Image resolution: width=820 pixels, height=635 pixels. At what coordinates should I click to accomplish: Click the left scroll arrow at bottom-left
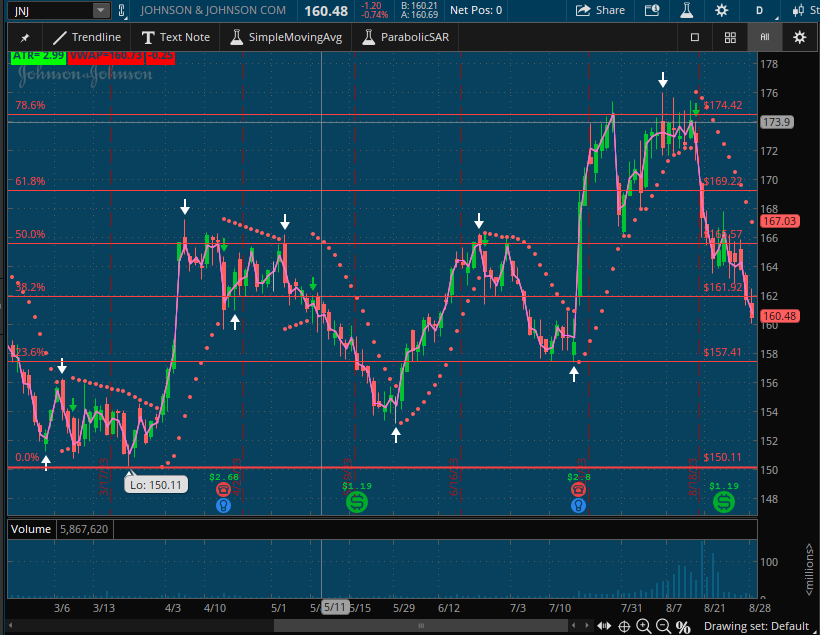pos(10,626)
